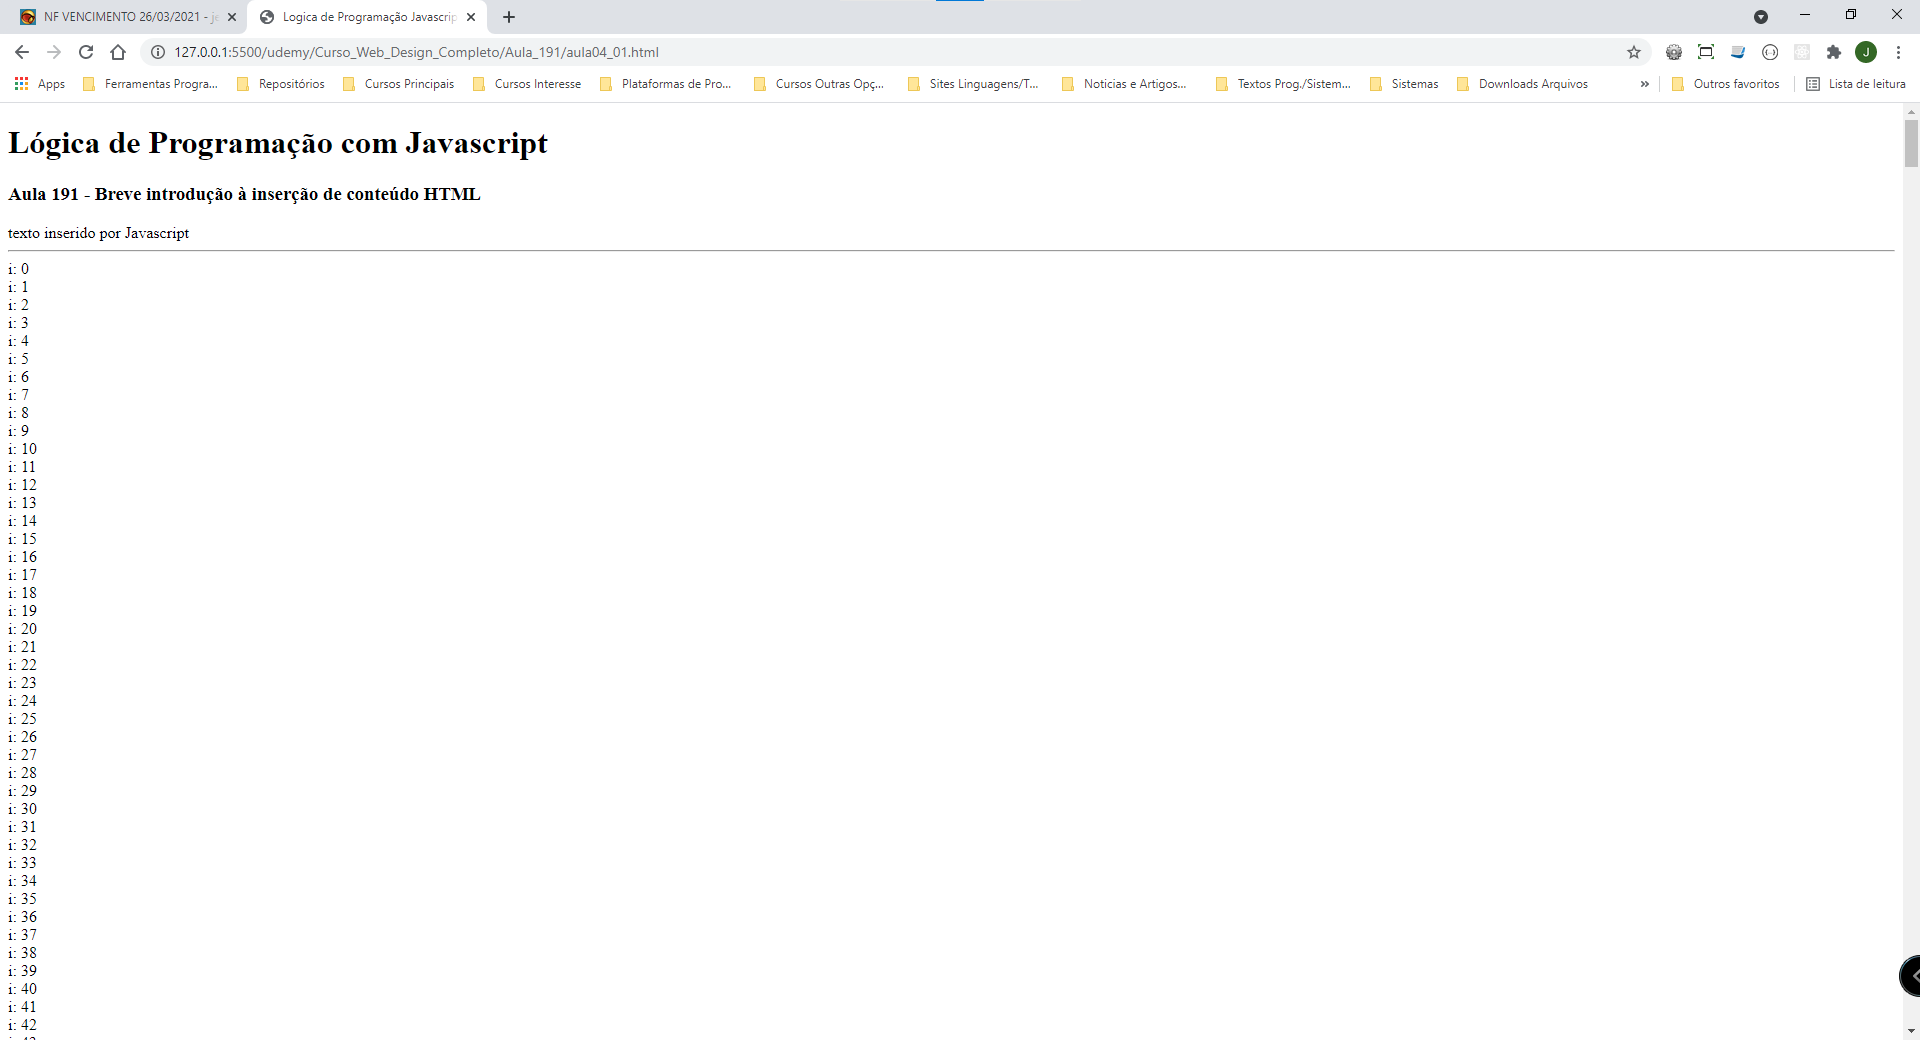Viewport: 1920px width, 1040px height.
Task: Bookmark this page with the star icon
Action: point(1634,52)
